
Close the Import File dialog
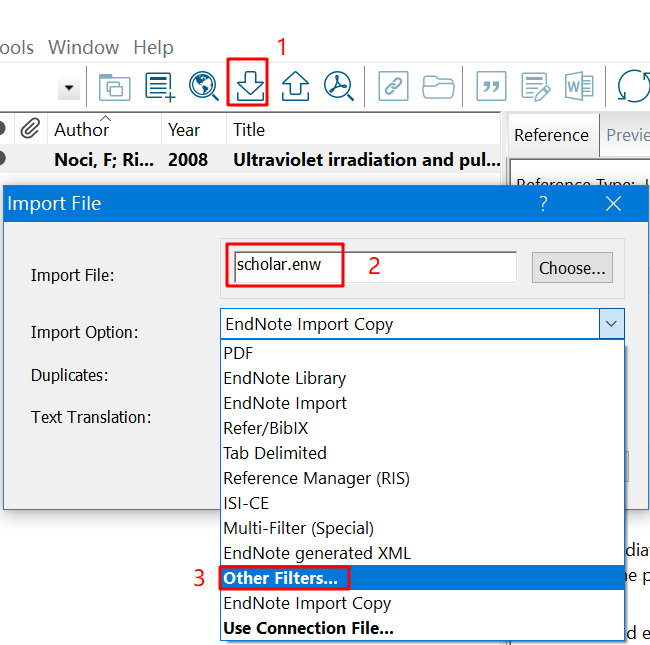tap(614, 204)
